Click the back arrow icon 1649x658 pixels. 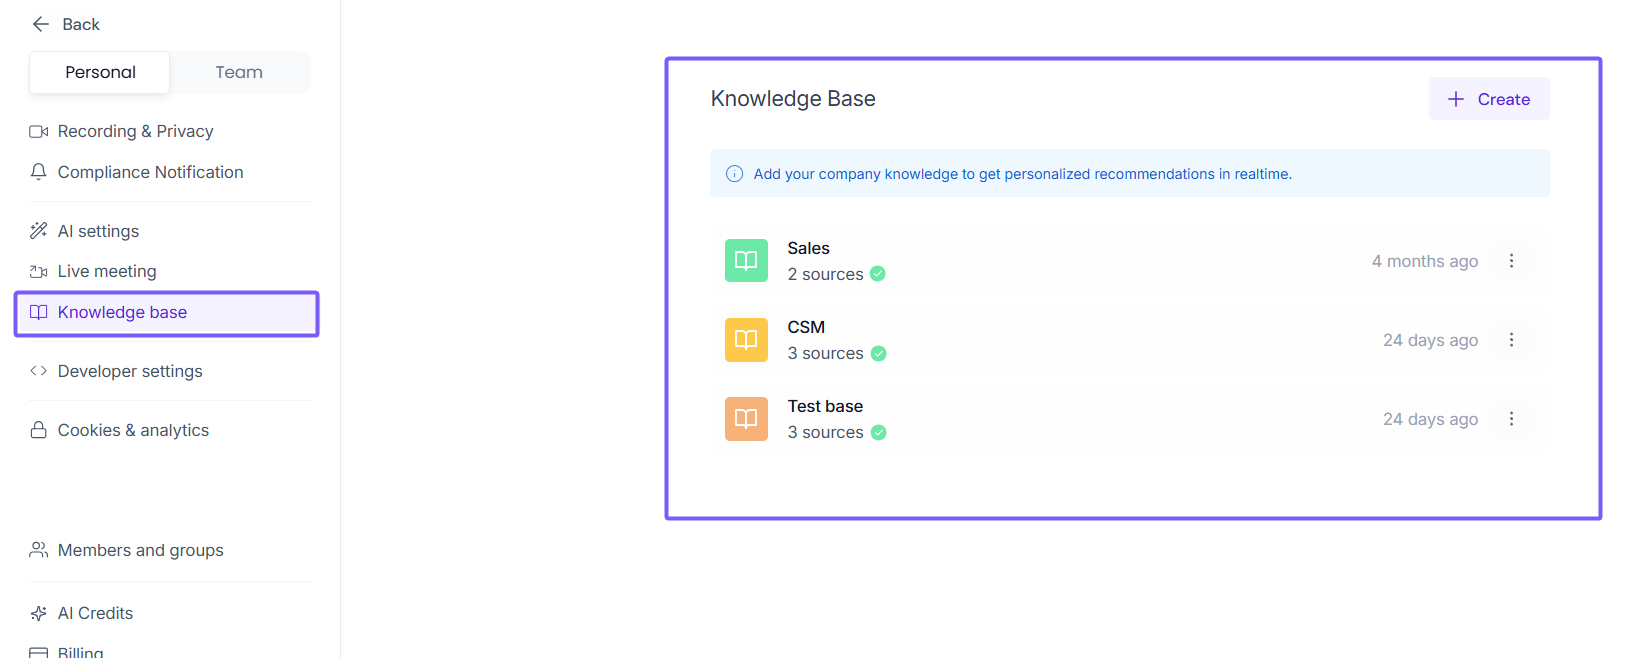click(x=41, y=24)
